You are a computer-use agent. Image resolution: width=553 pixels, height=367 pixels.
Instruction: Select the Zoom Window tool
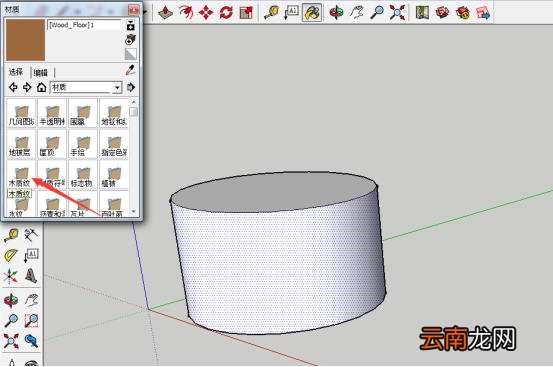coord(31,321)
